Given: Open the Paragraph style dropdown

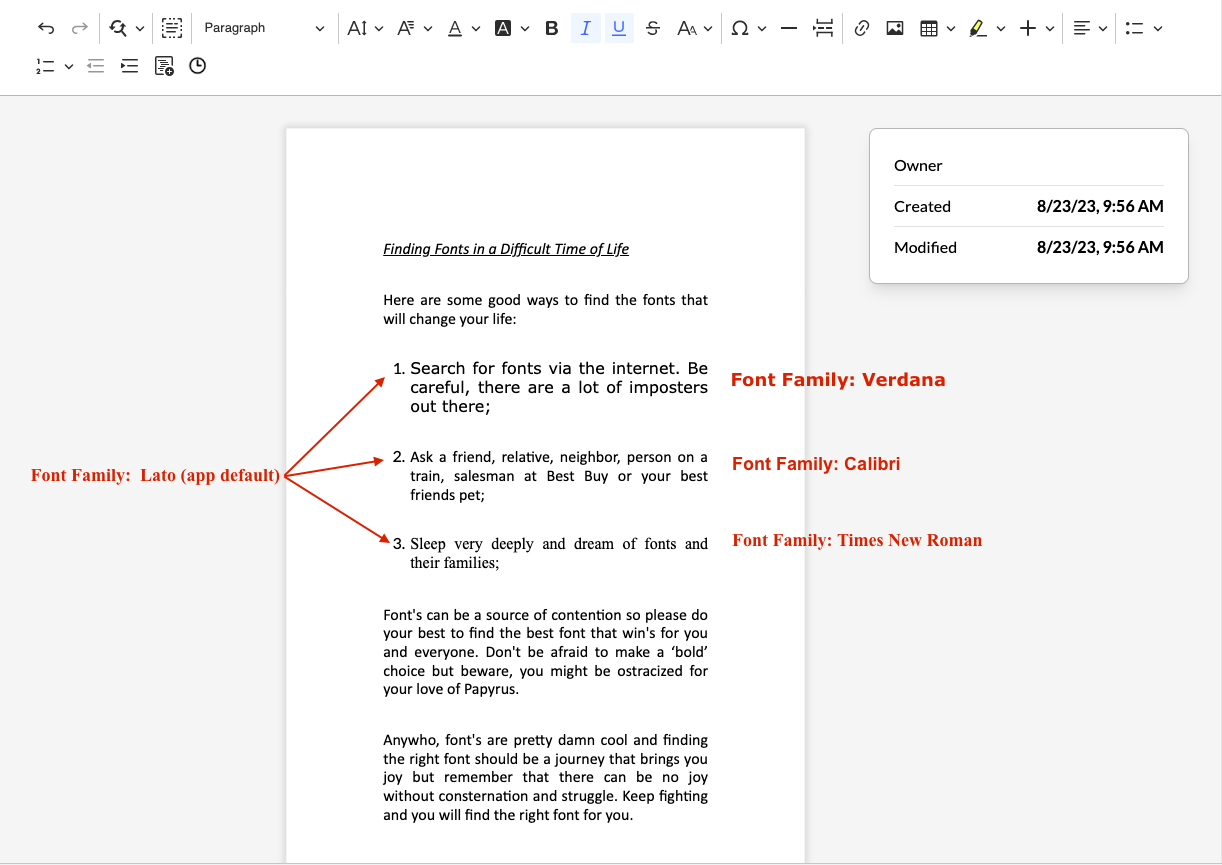Looking at the screenshot, I should tap(263, 28).
